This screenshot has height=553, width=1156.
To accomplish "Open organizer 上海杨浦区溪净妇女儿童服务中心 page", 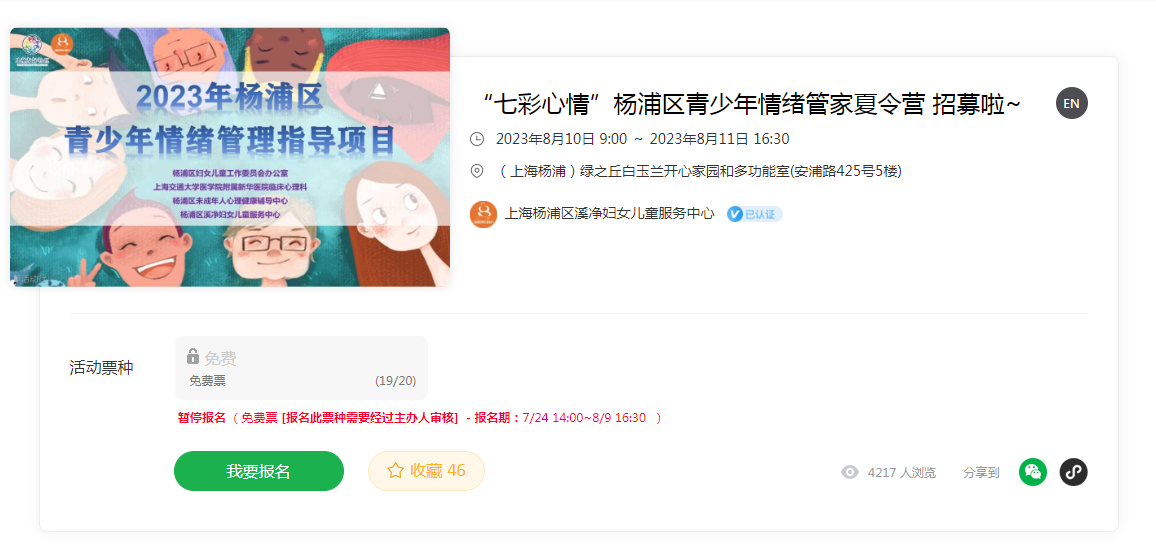I will point(609,214).
